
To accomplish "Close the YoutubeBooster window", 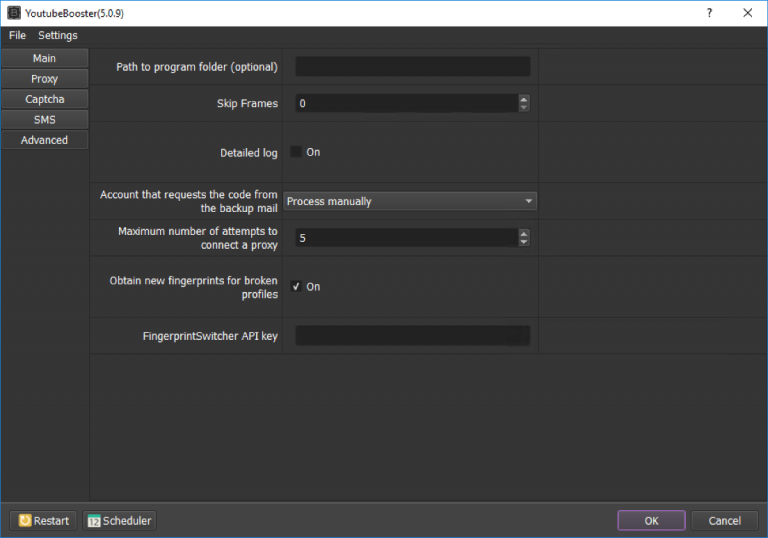I will click(747, 13).
